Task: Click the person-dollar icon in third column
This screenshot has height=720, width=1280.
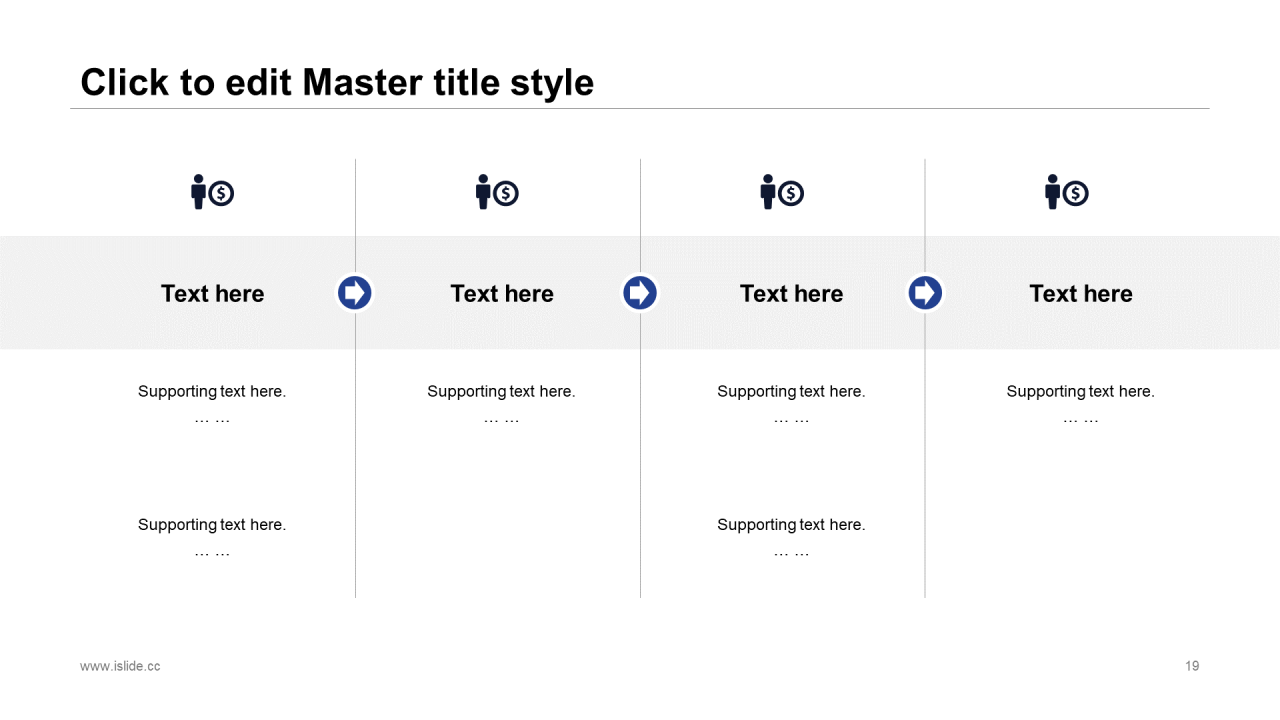Action: click(x=782, y=192)
